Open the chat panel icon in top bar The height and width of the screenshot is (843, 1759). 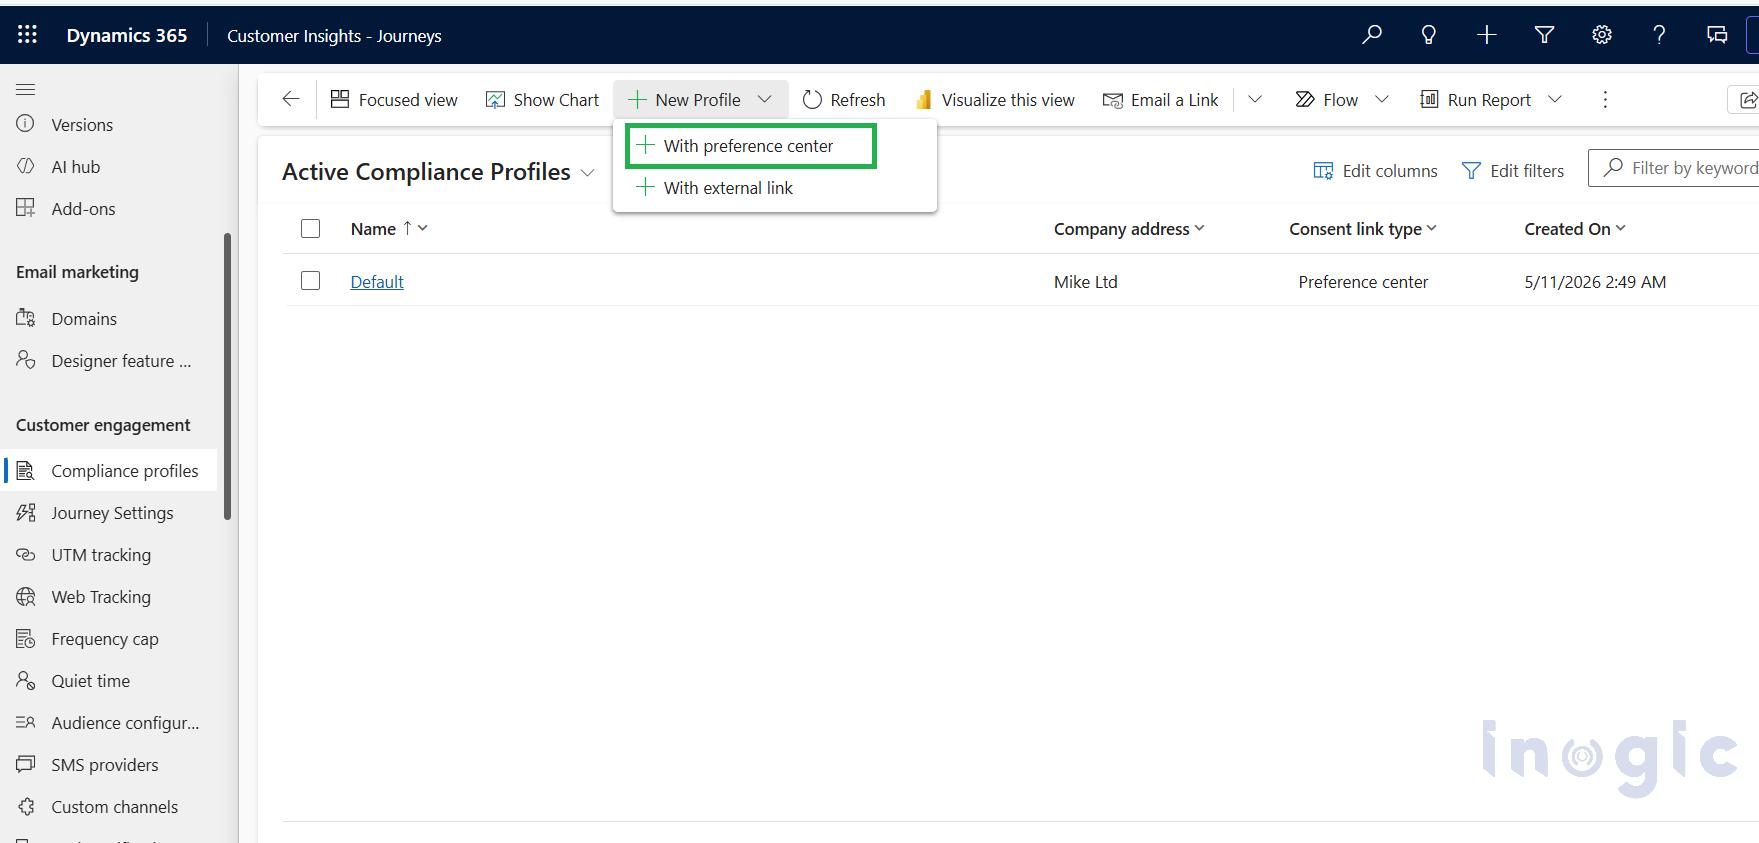click(1717, 35)
